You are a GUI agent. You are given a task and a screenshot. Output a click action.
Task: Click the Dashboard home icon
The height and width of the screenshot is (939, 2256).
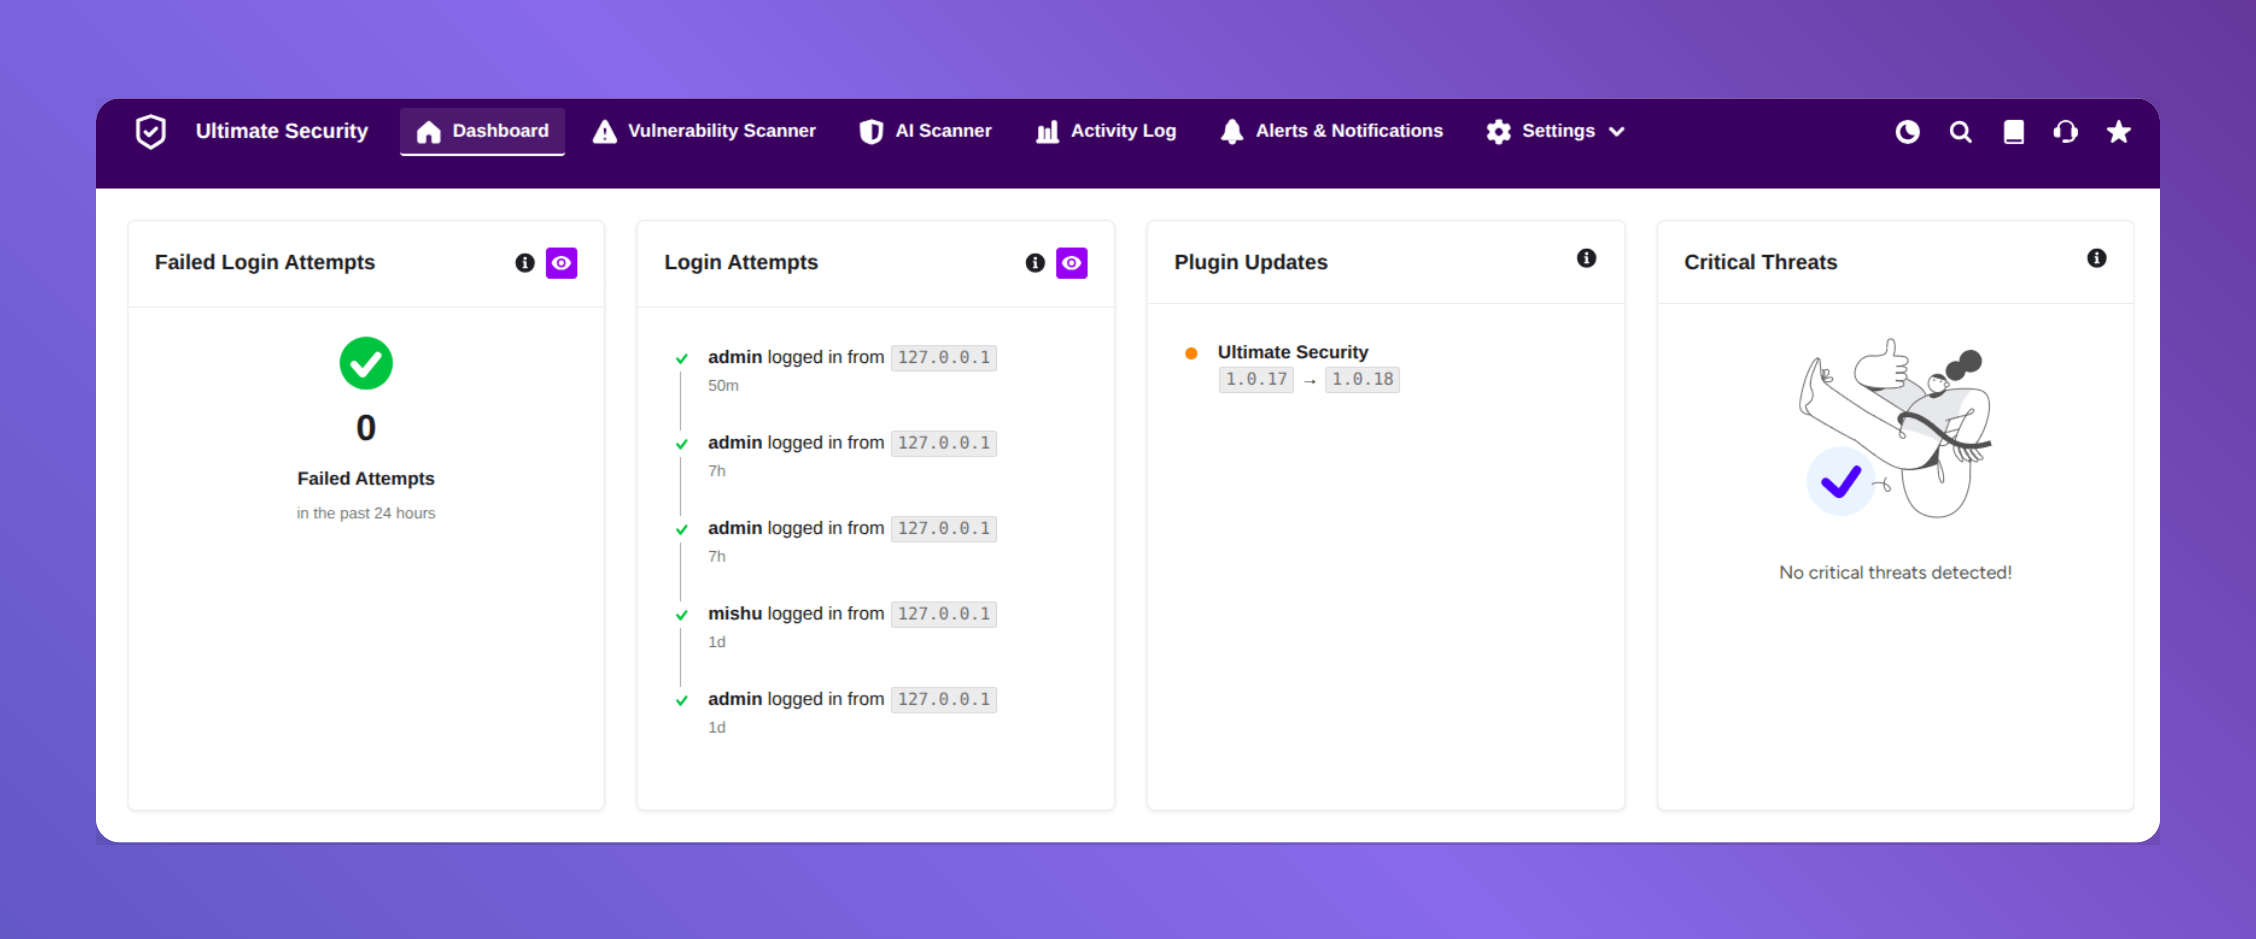(x=429, y=132)
